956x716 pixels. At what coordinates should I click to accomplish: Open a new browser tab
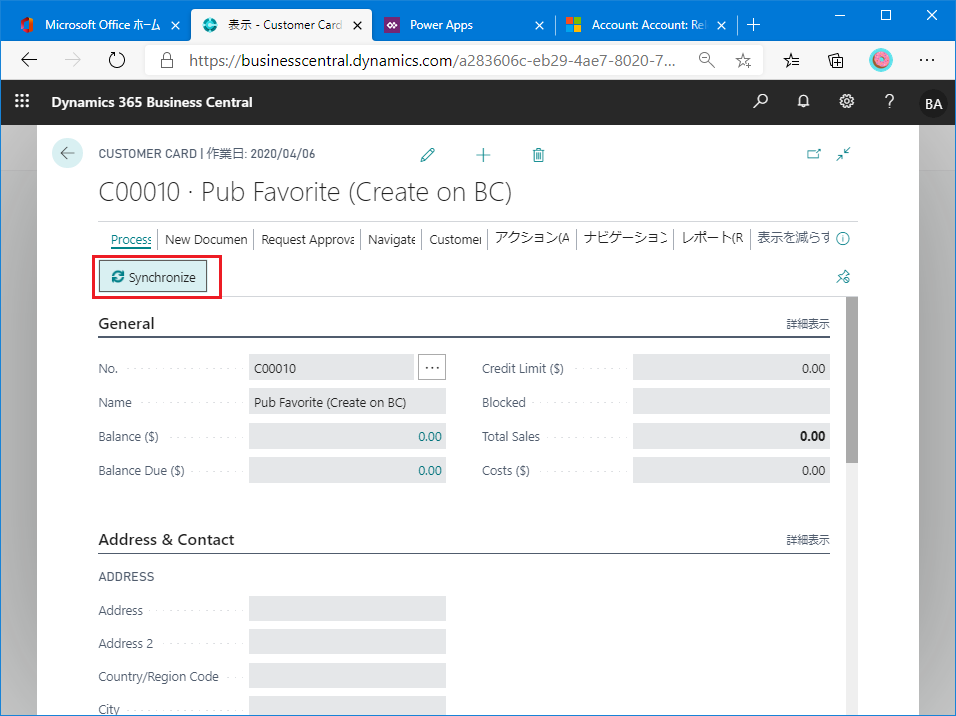[754, 24]
